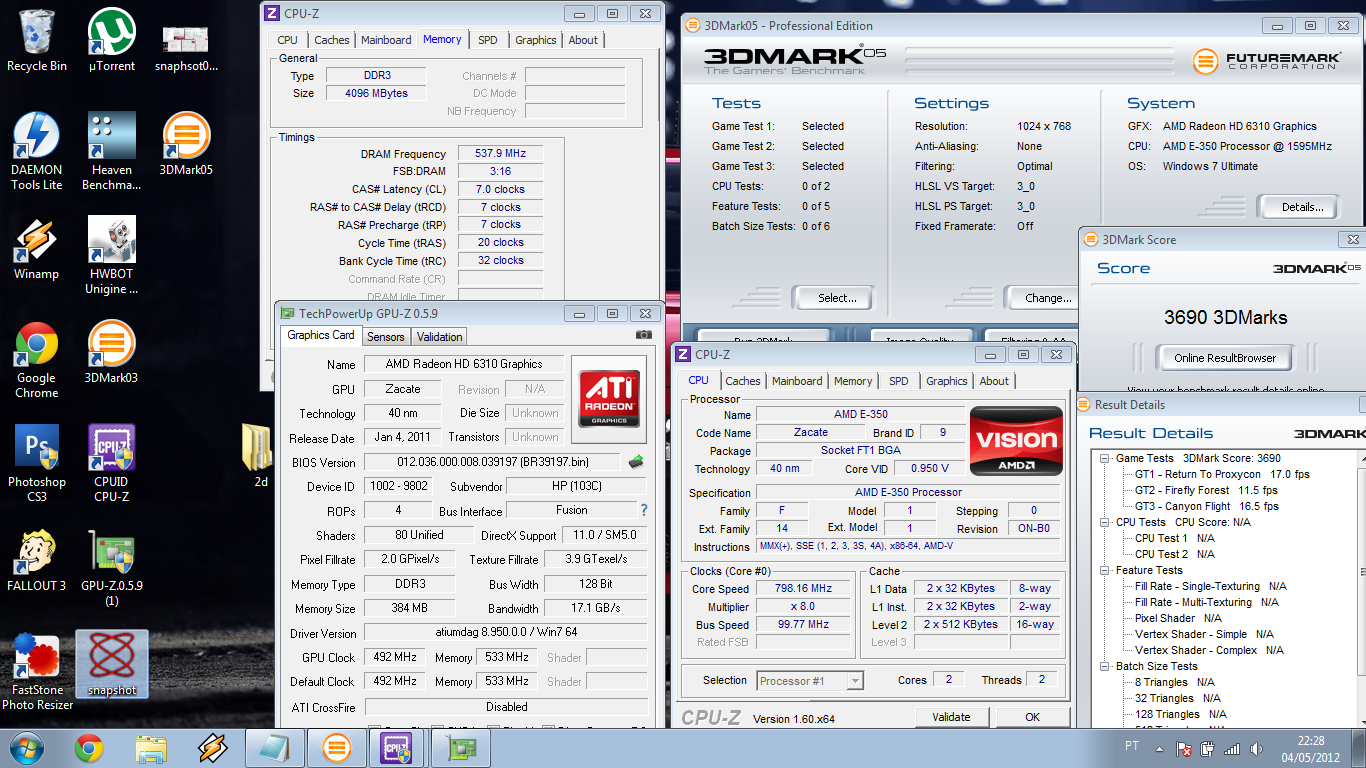Select GT2 - Firefly Forest row
Viewport: 1366px width, 768px height.
point(1206,490)
